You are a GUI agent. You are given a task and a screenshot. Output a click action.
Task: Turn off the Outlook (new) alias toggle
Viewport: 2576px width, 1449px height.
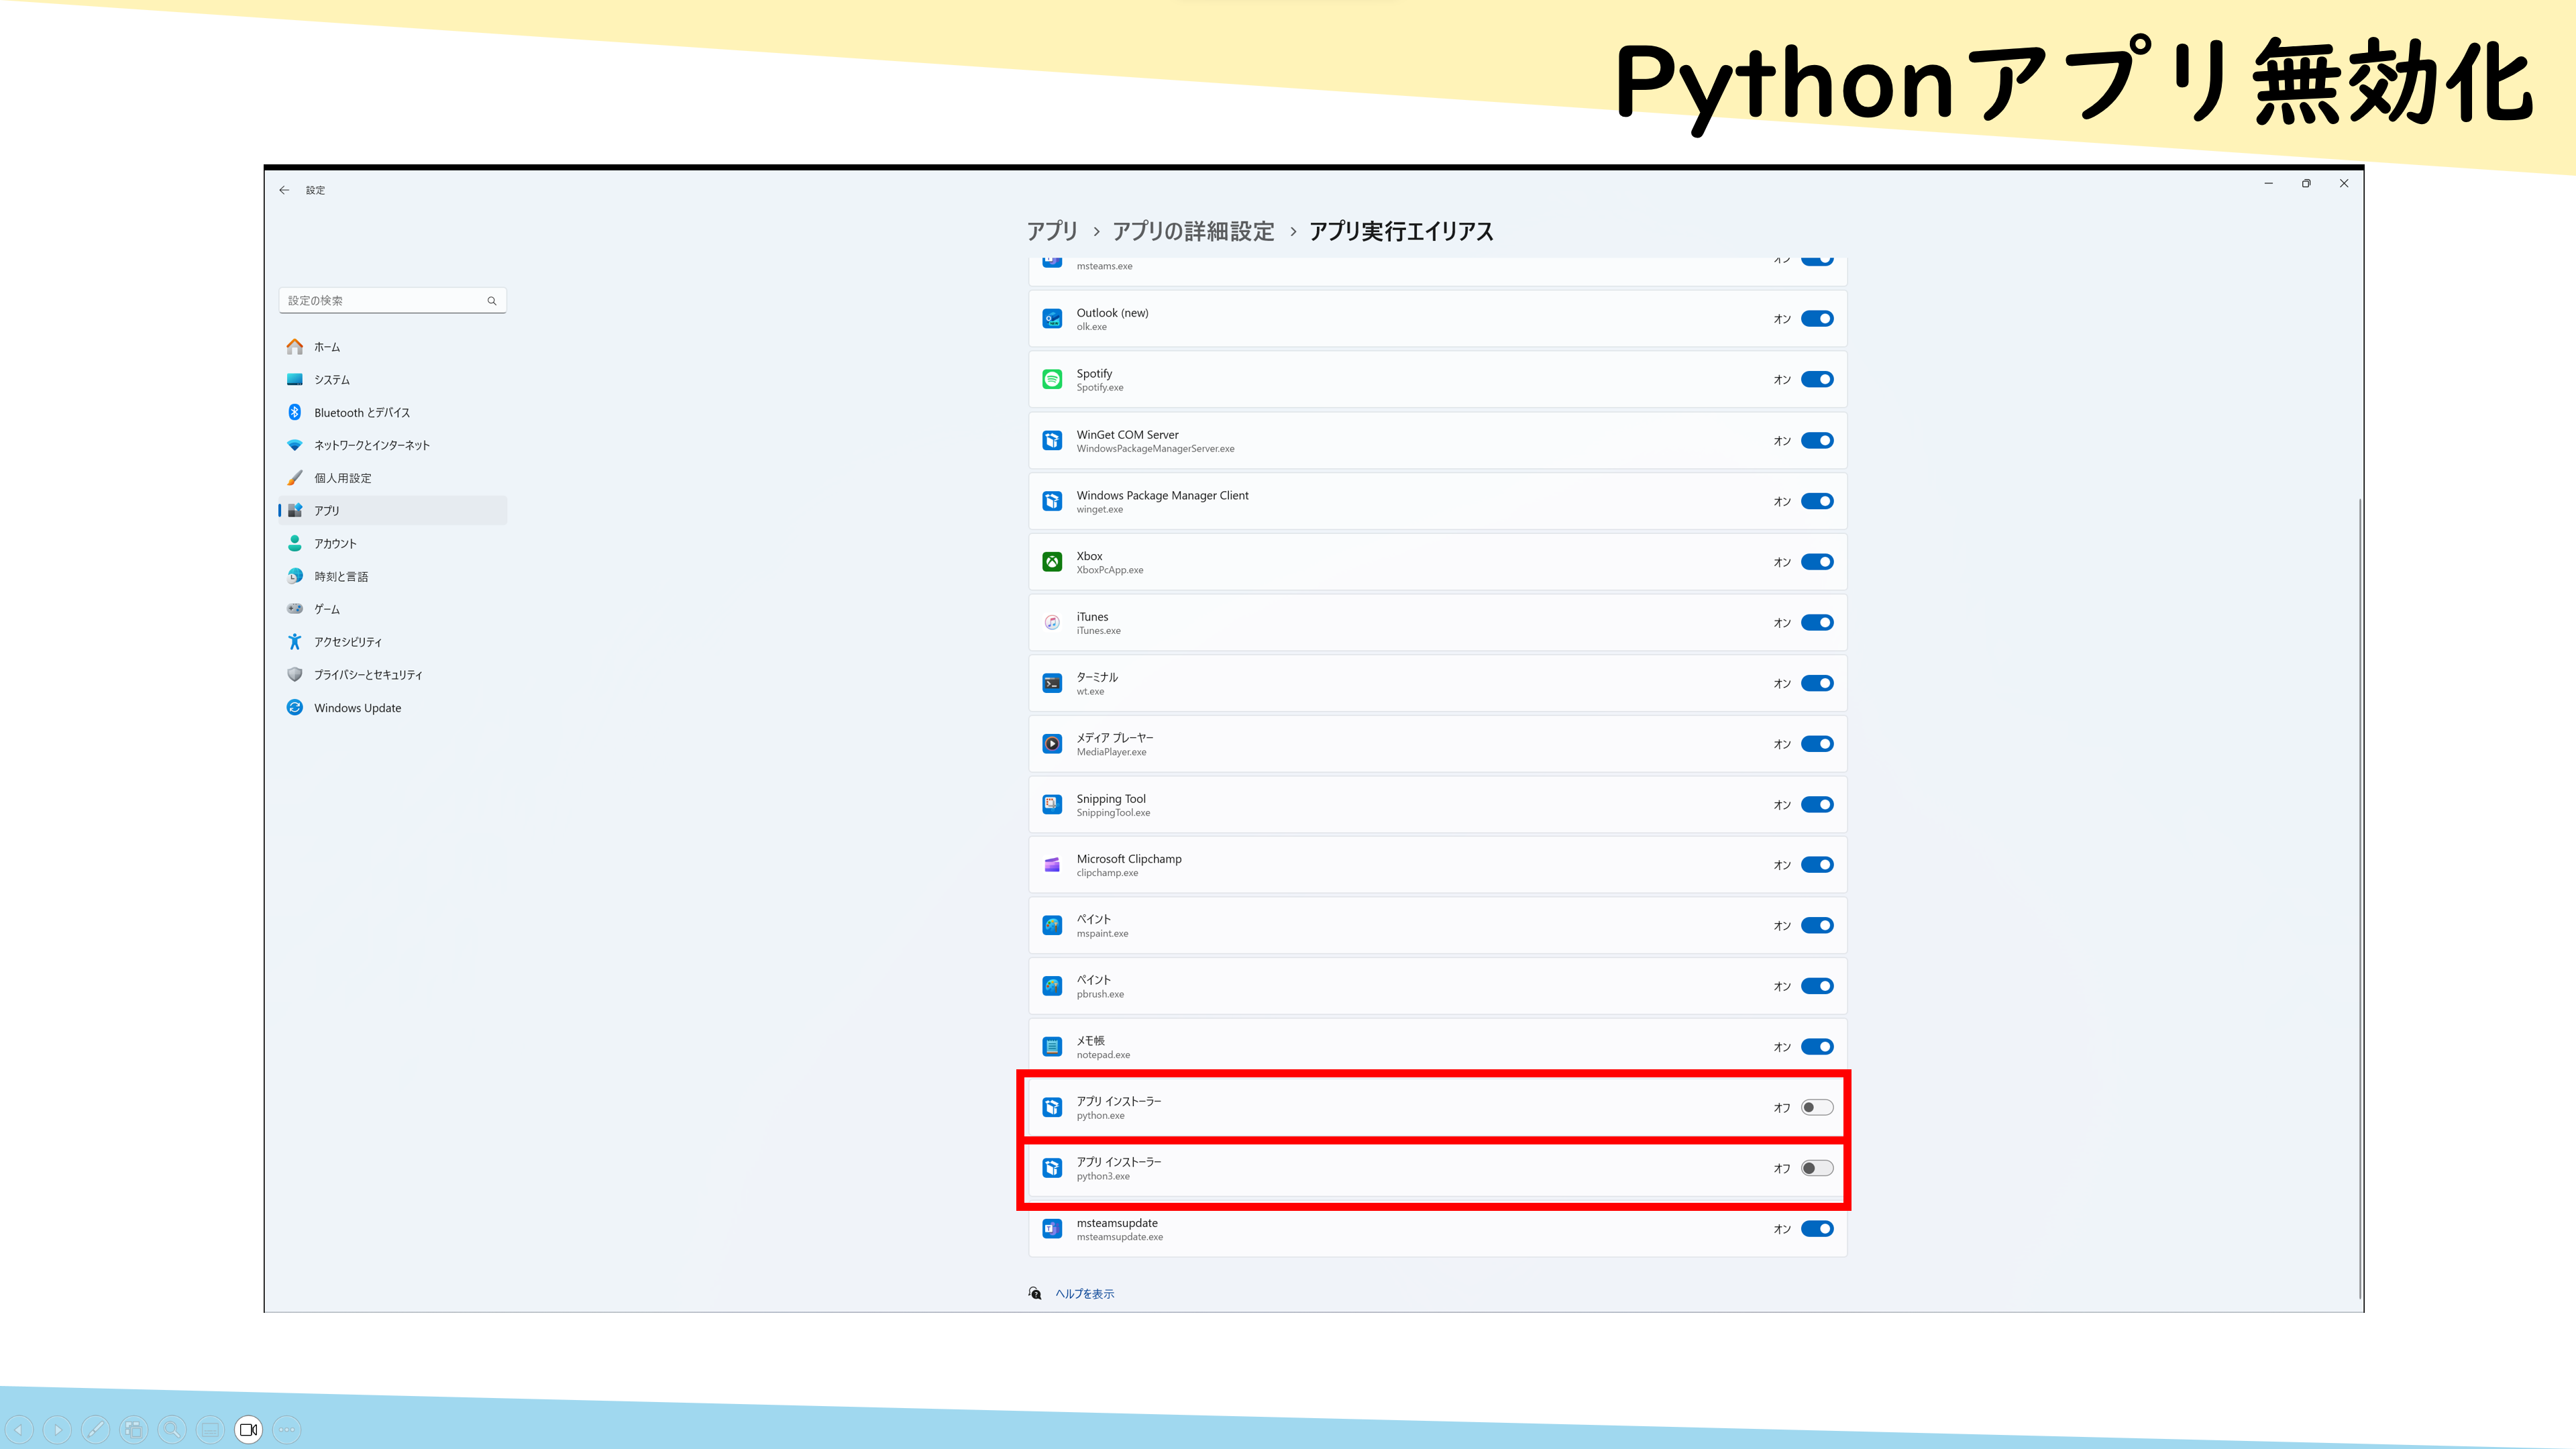[x=1817, y=319]
